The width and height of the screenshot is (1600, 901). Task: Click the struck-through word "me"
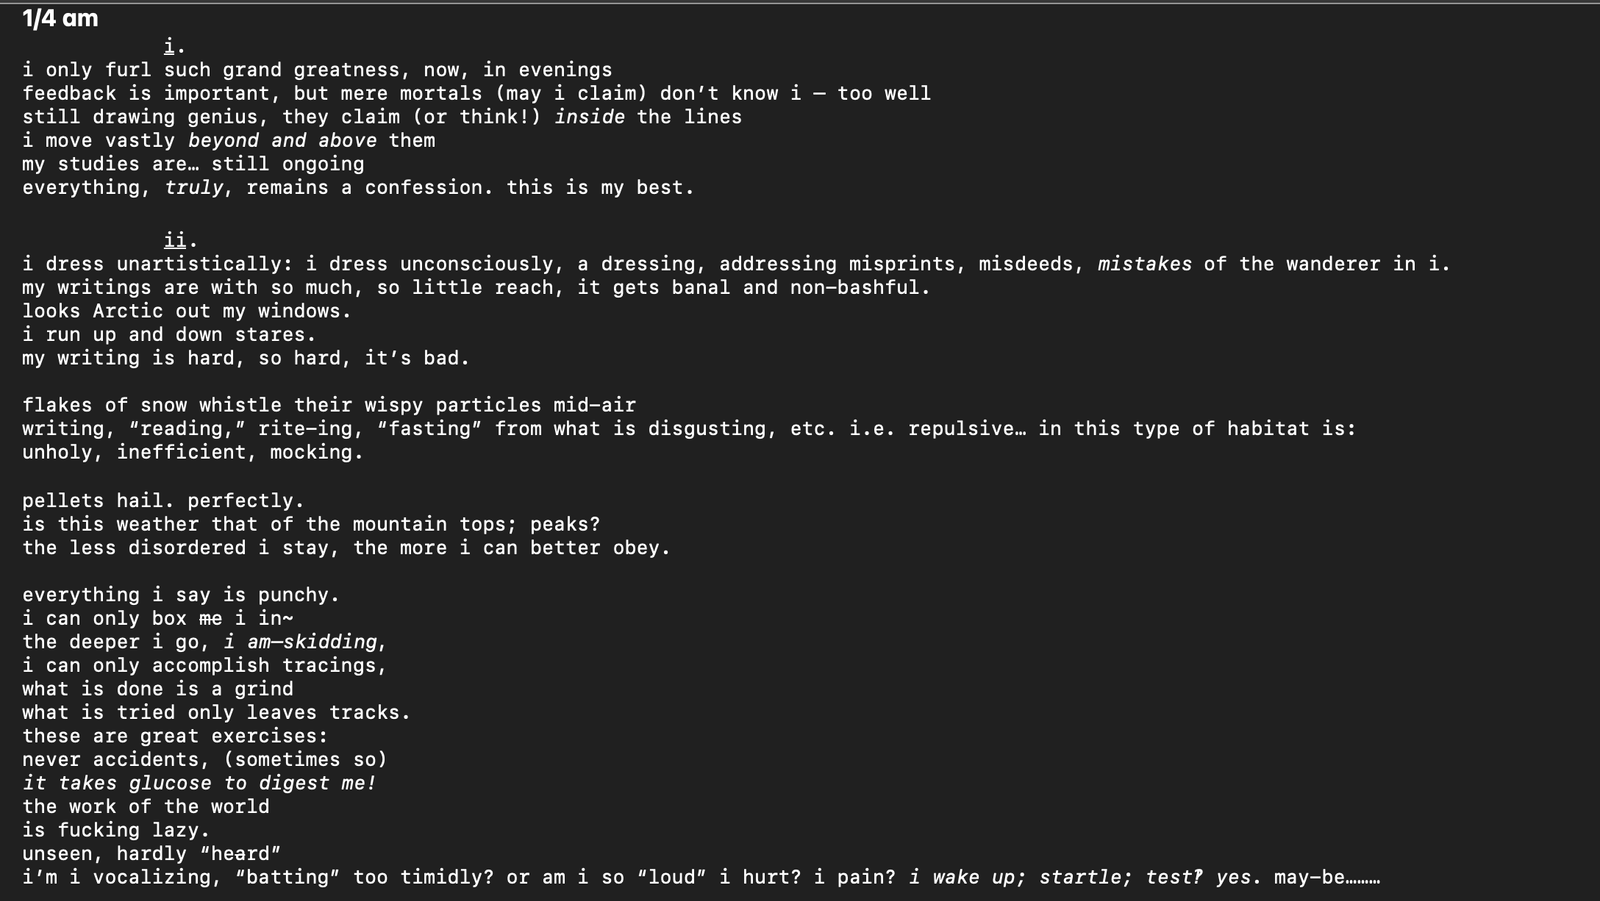pyautogui.click(x=210, y=619)
